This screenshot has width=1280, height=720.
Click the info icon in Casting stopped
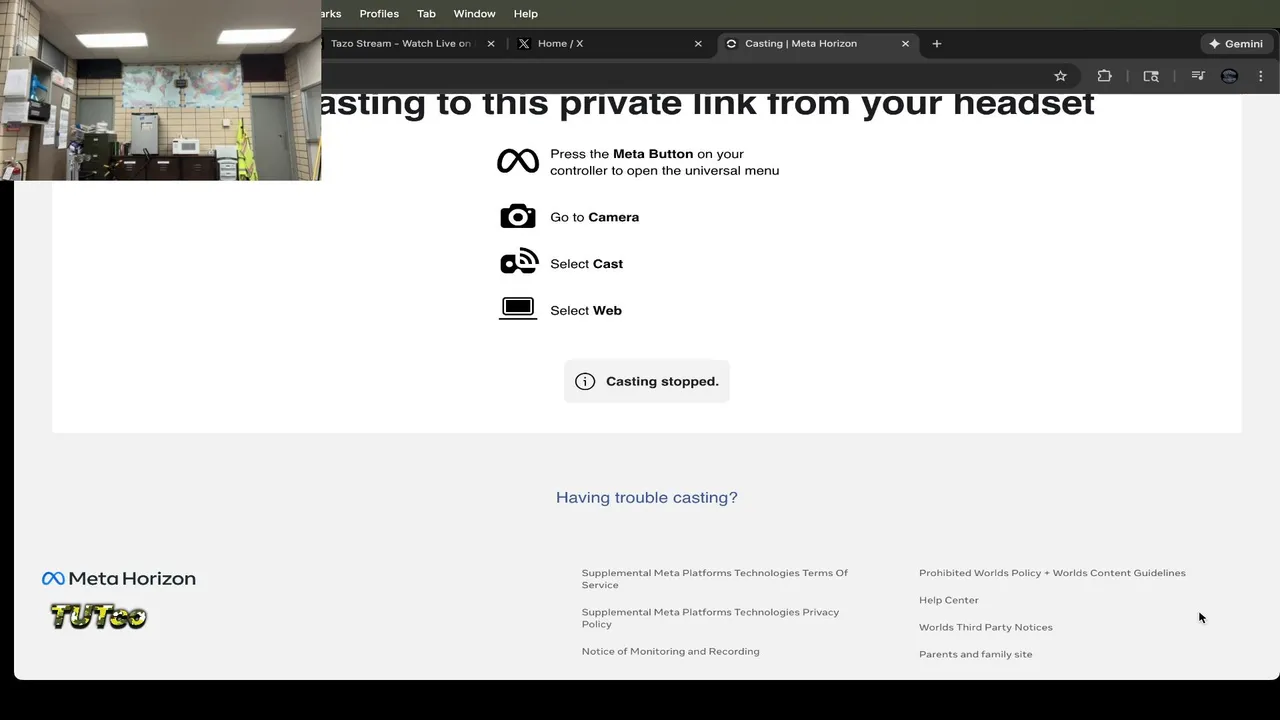[585, 381]
